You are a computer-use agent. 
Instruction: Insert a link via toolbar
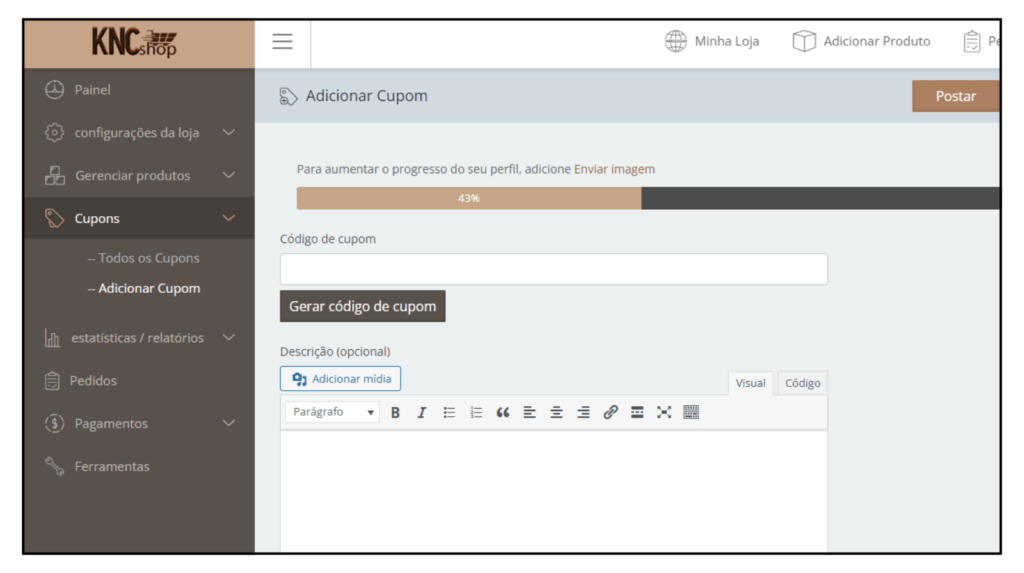click(x=610, y=412)
